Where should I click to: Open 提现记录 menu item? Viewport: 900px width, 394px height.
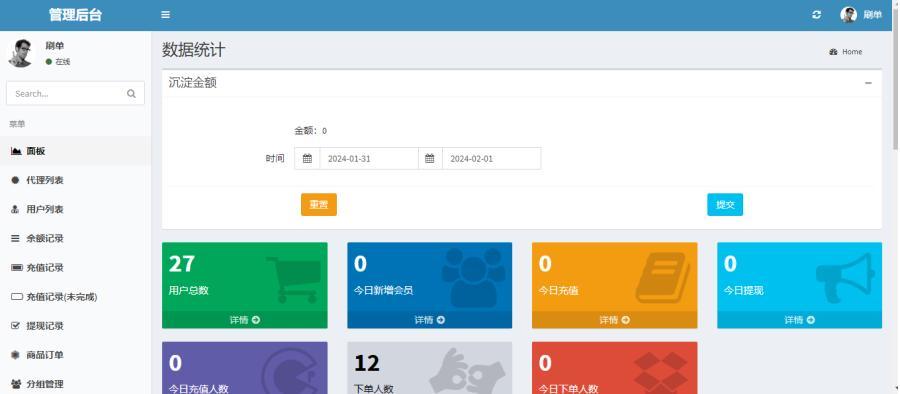point(75,326)
